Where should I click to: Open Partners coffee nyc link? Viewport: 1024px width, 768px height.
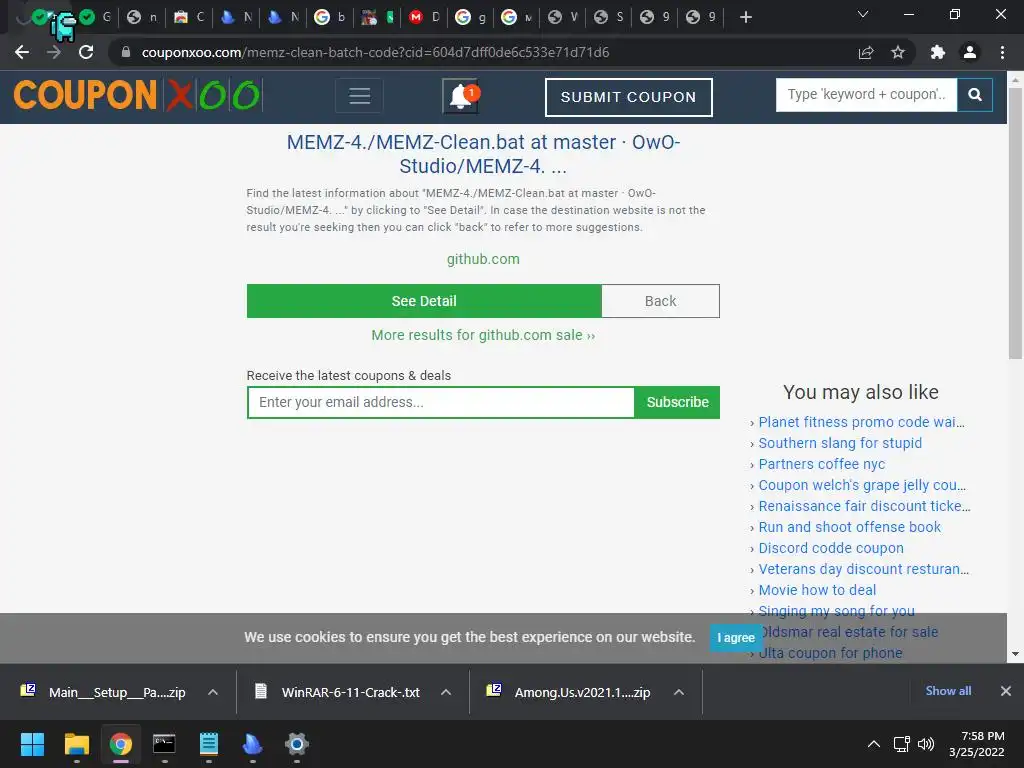click(822, 464)
